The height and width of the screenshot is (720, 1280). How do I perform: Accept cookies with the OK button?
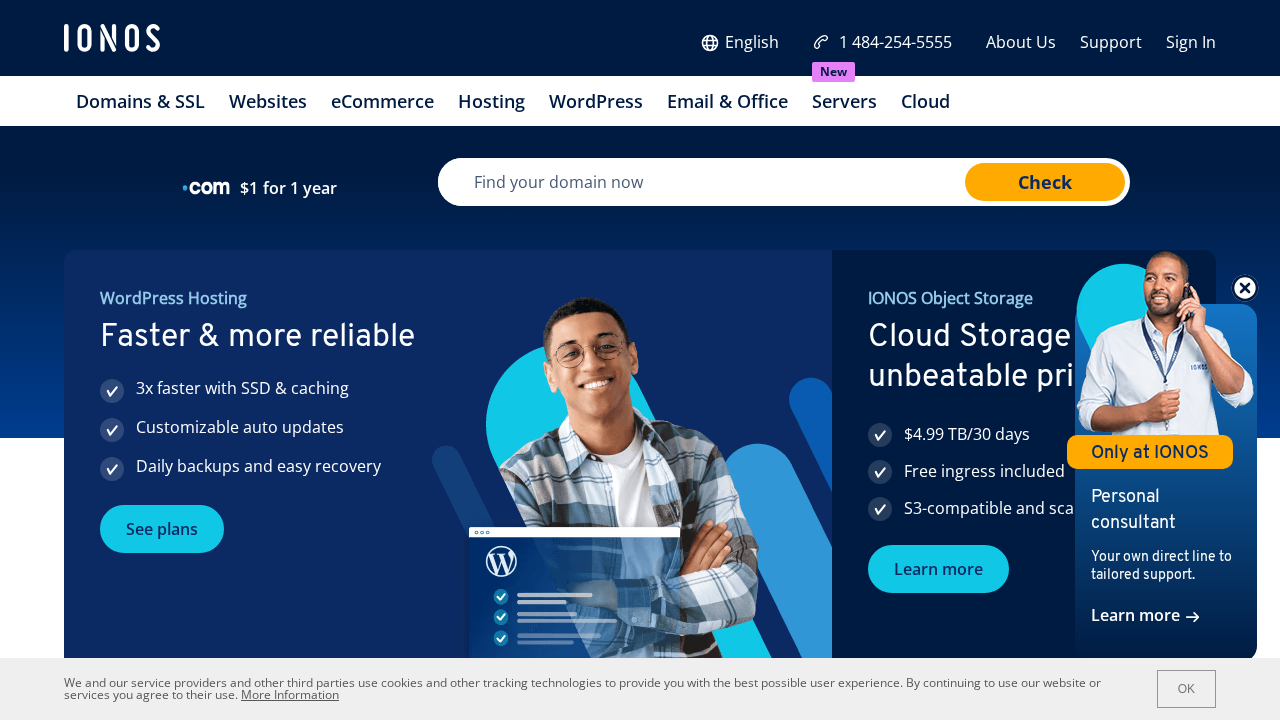coord(1186,689)
